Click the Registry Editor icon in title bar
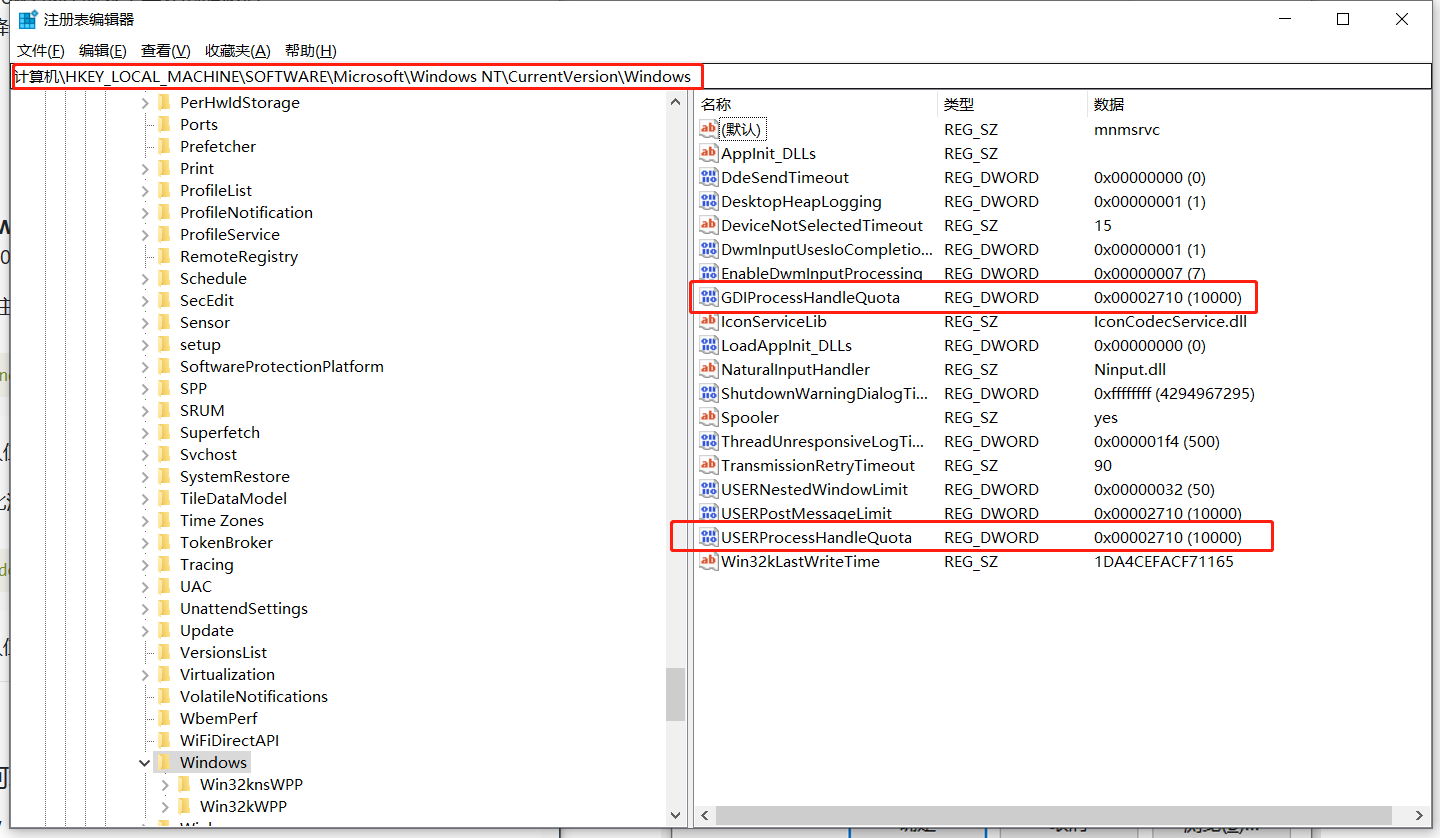Viewport: 1440px width, 838px height. tap(26, 18)
